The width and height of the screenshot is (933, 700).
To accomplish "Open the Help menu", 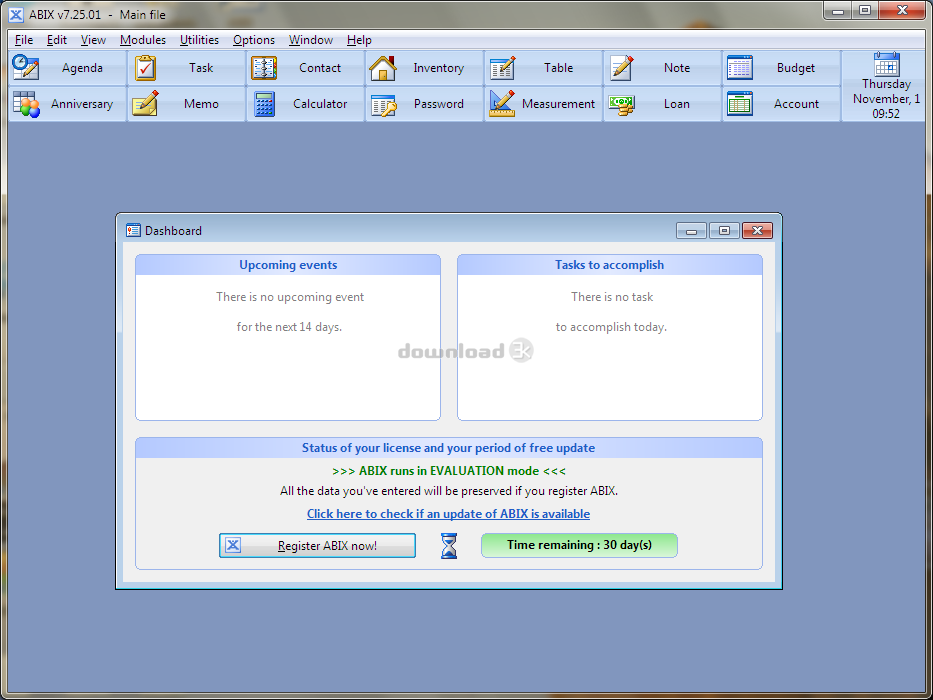I will pyautogui.click(x=359, y=40).
